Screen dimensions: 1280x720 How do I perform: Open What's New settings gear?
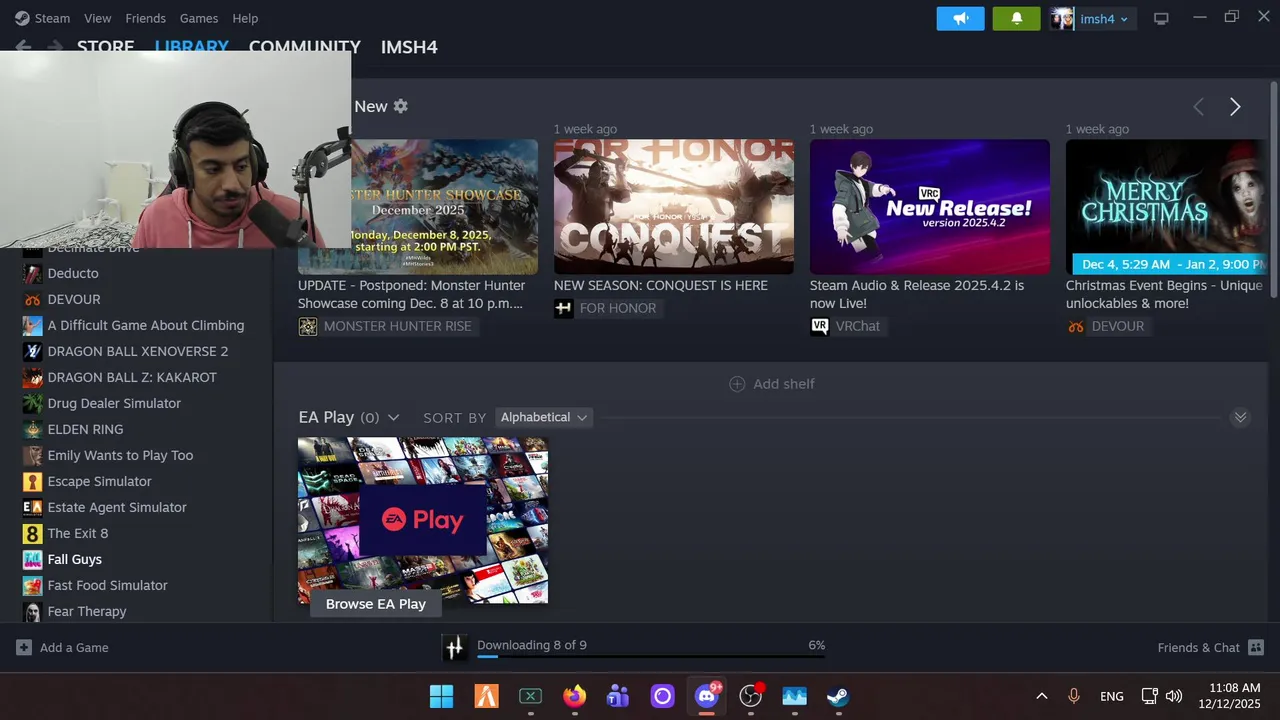pos(401,106)
